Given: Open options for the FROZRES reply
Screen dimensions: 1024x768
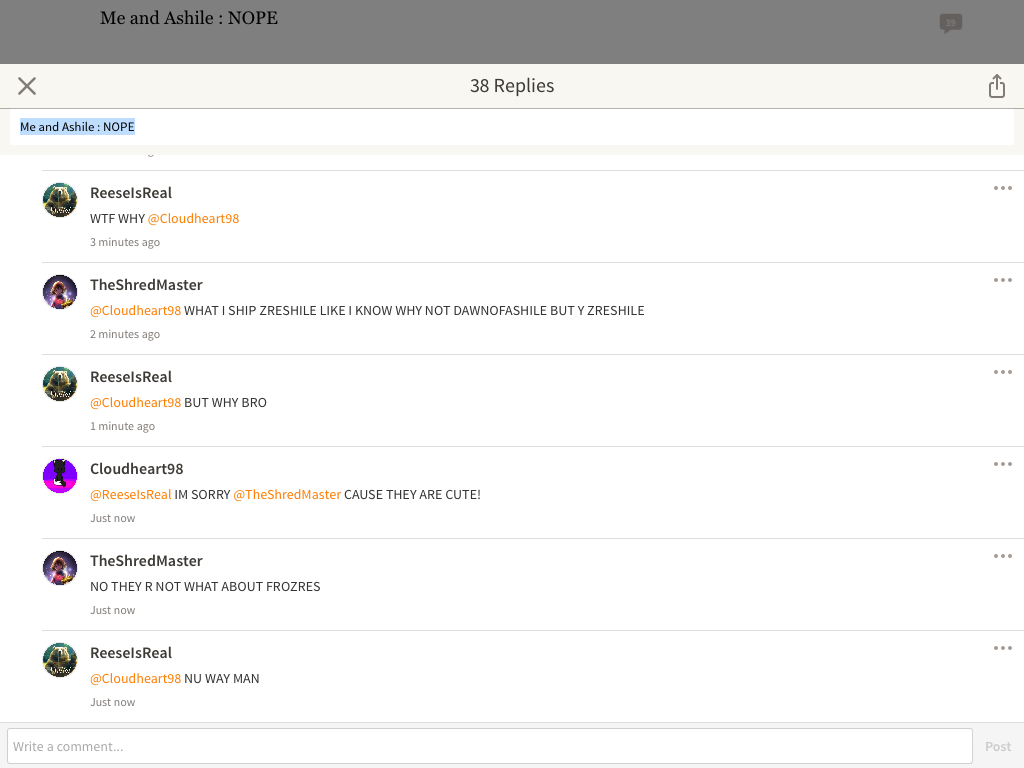Looking at the screenshot, I should click(x=1002, y=556).
